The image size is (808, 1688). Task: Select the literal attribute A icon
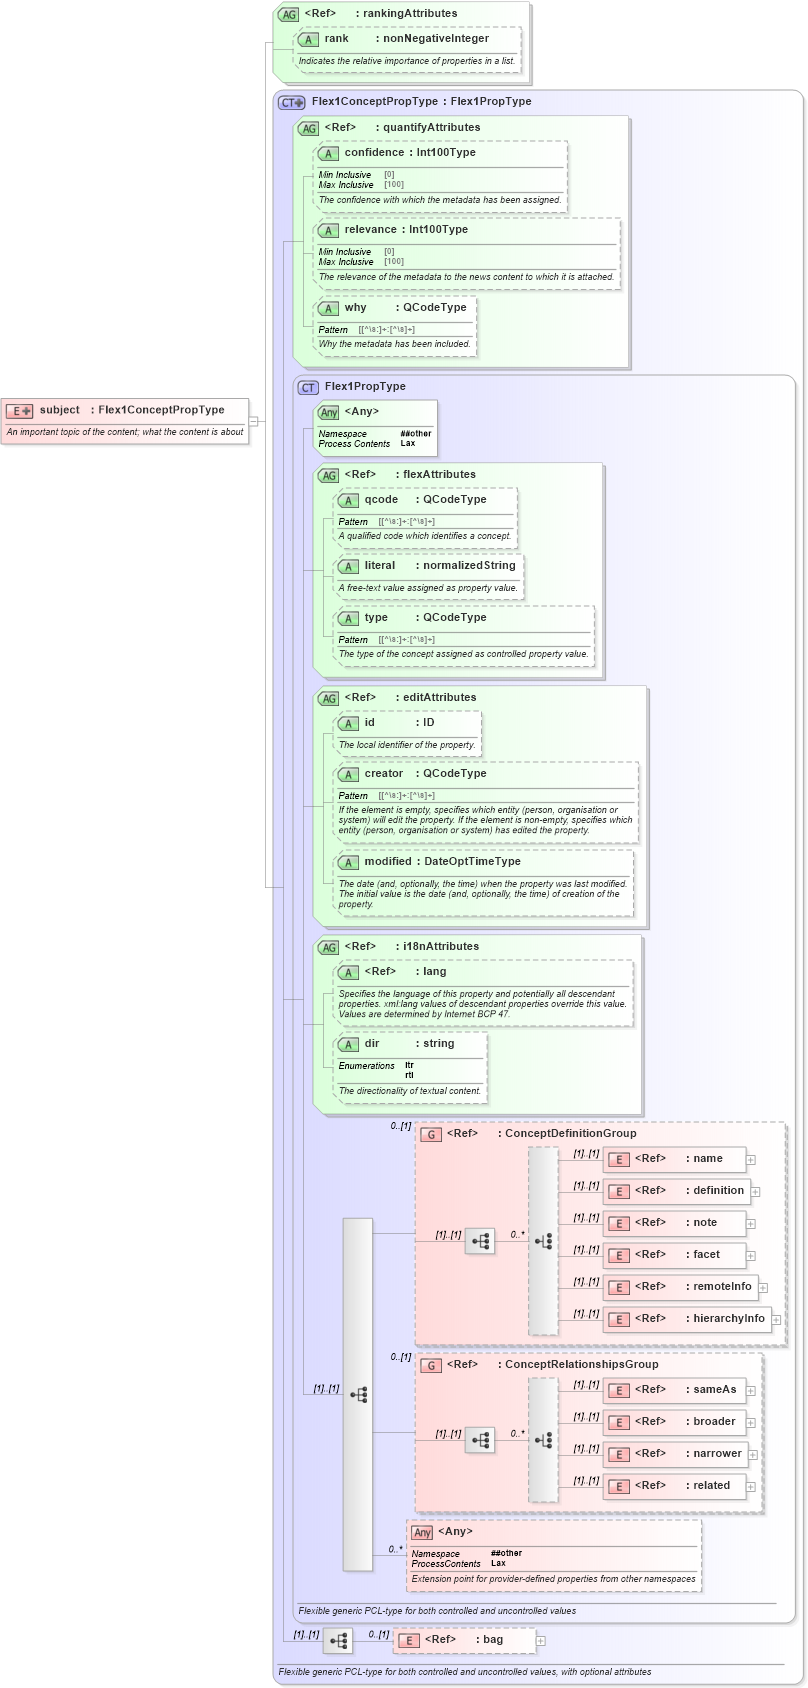[348, 566]
